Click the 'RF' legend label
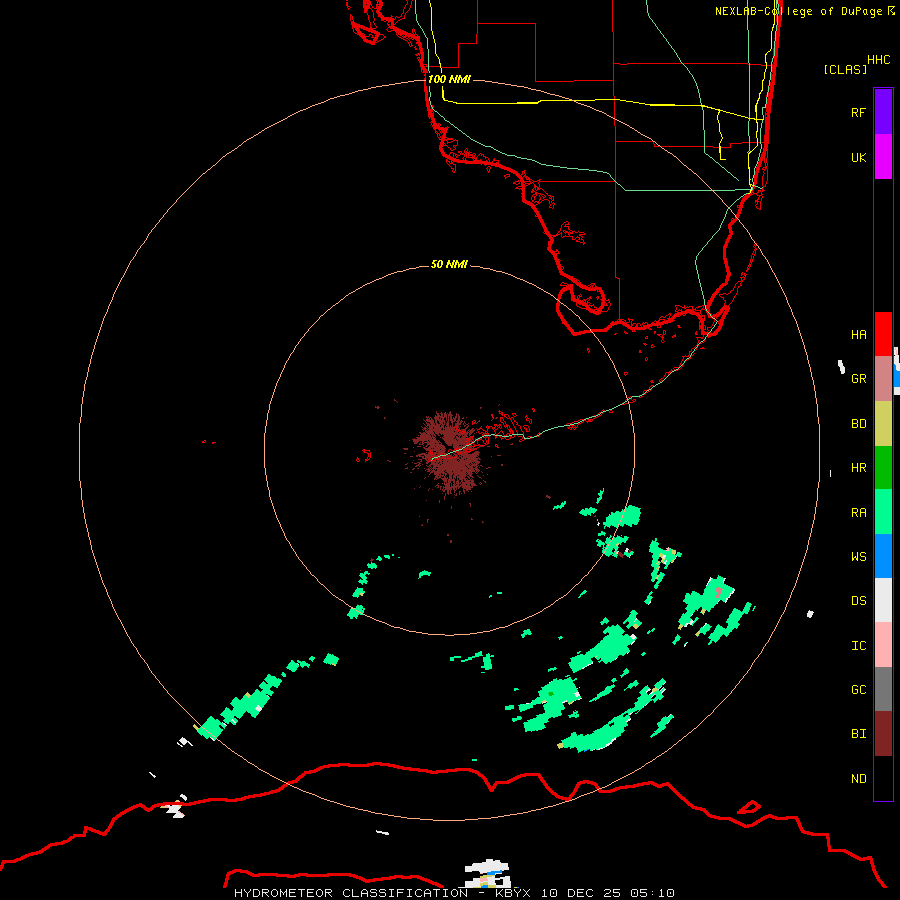Viewport: 900px width, 900px height. (x=858, y=112)
